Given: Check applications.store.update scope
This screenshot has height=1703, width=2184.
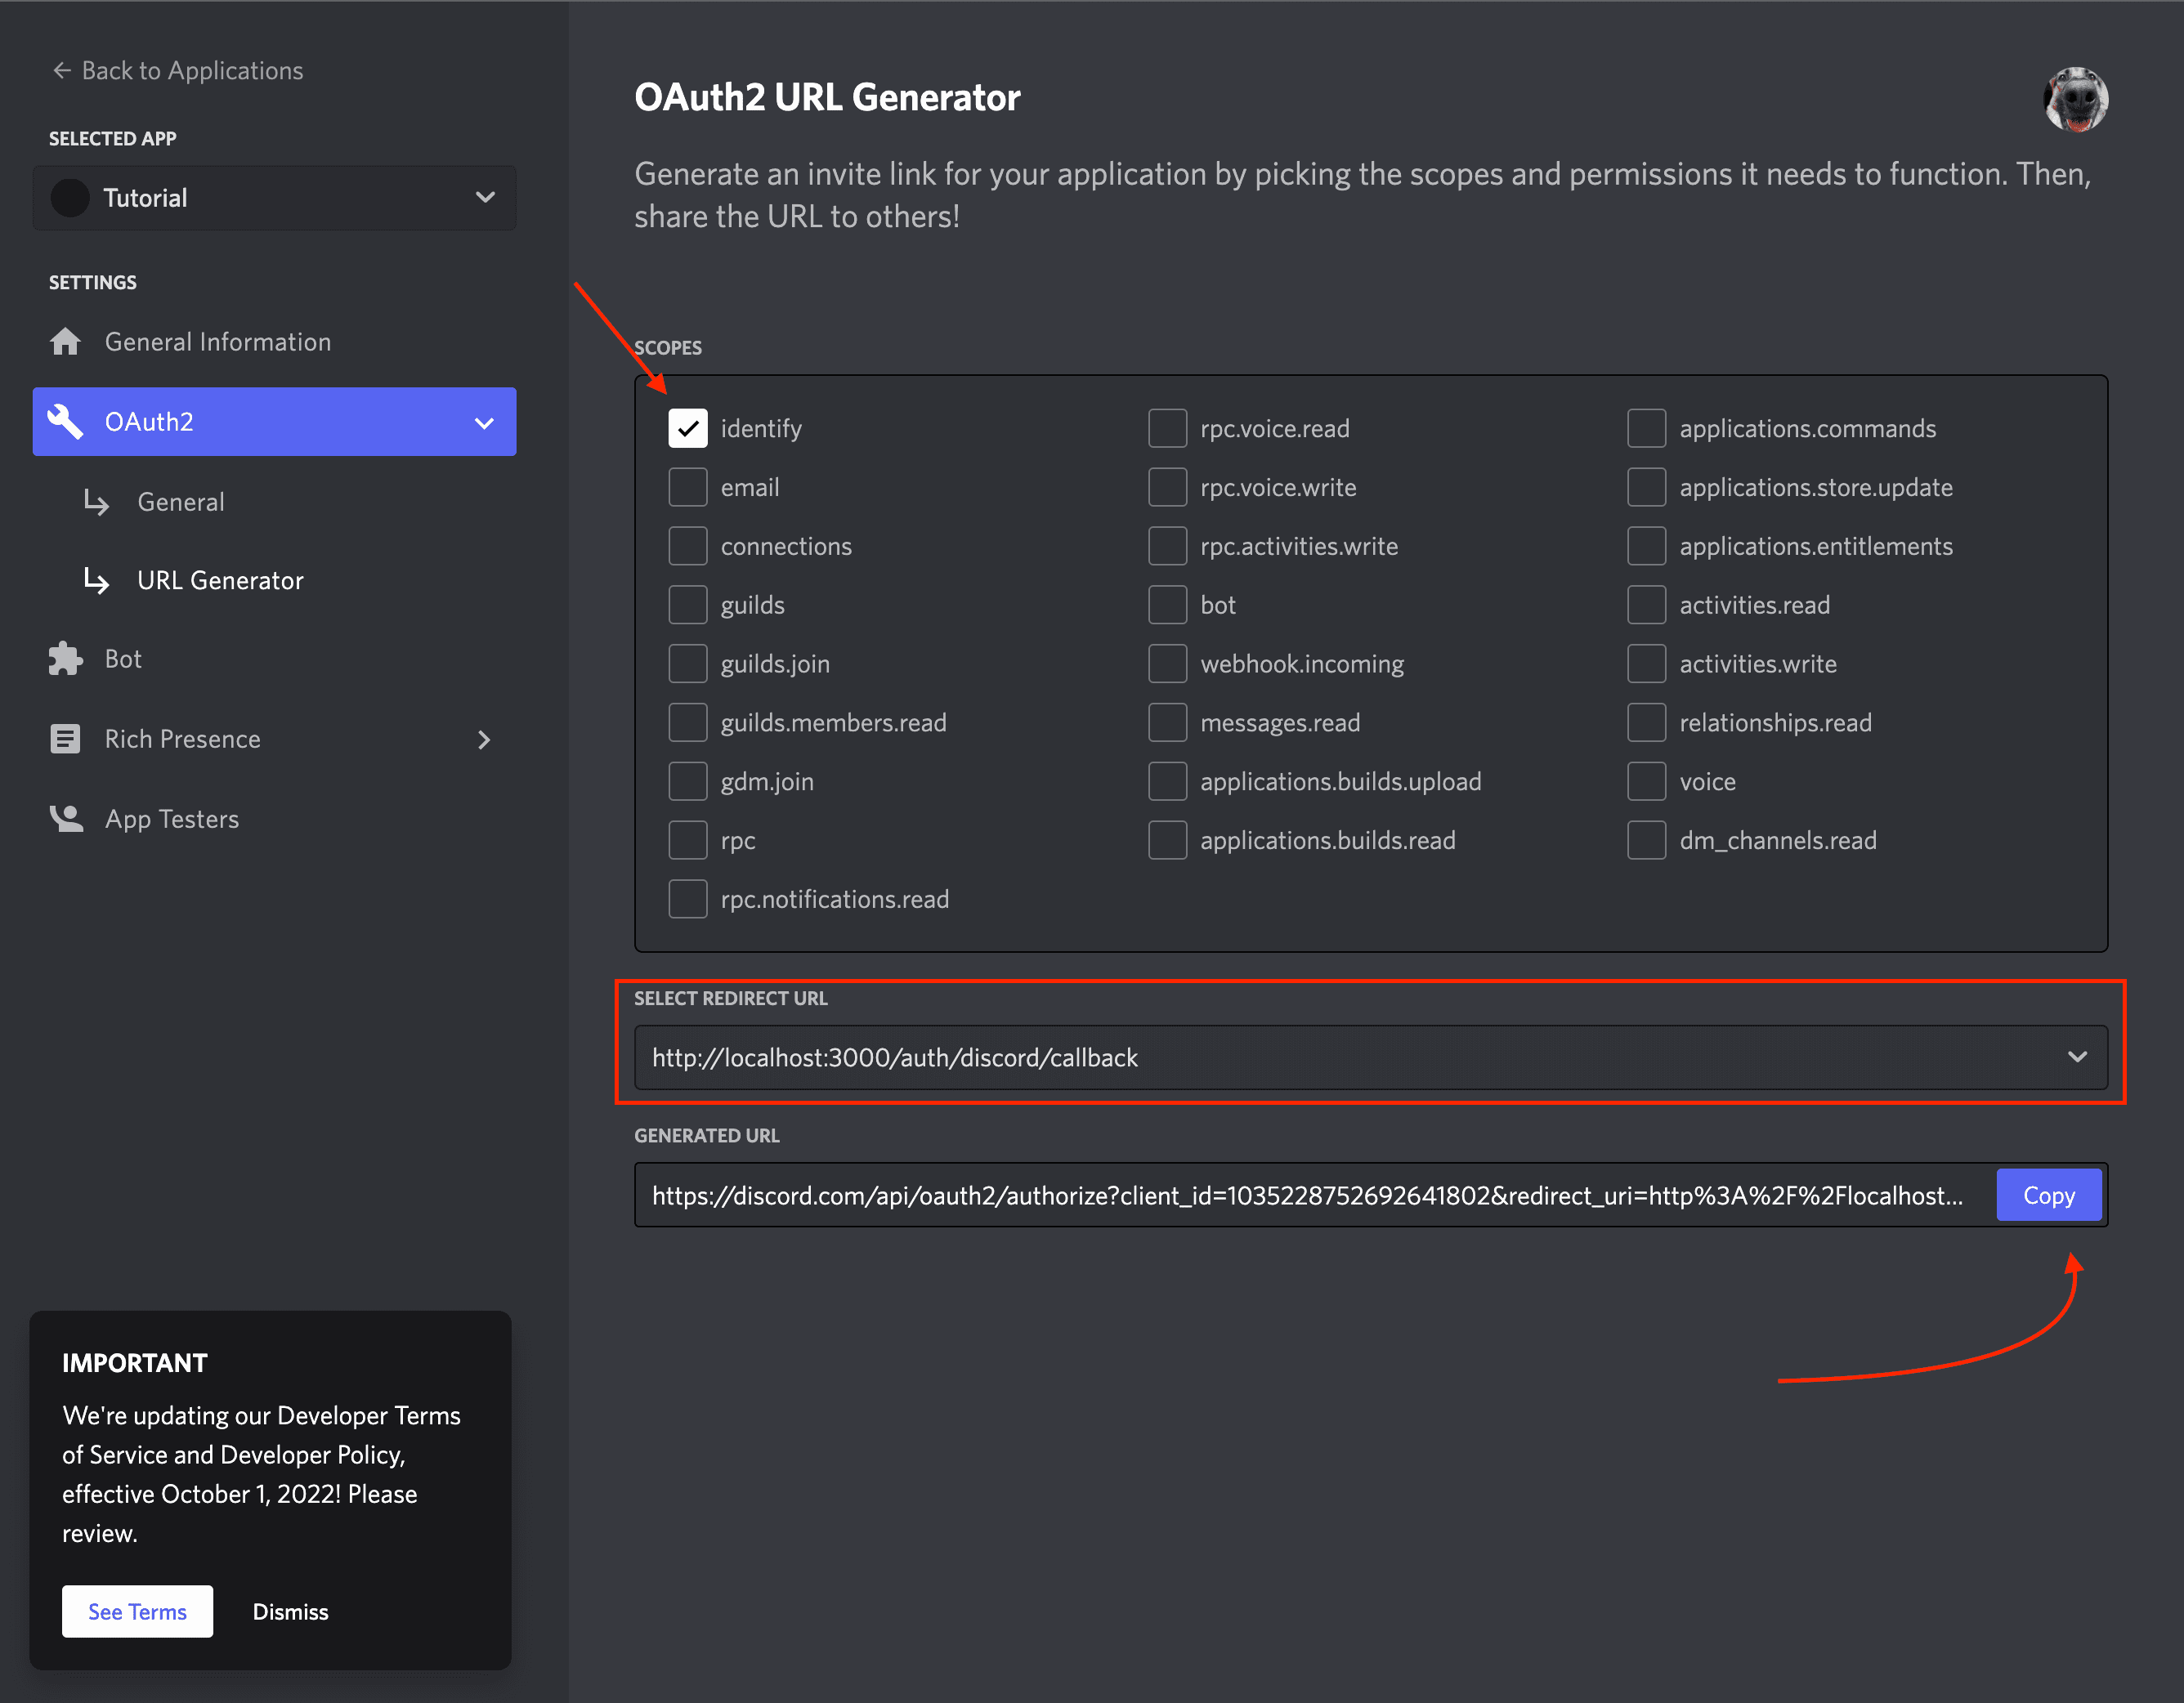Looking at the screenshot, I should (x=1646, y=487).
